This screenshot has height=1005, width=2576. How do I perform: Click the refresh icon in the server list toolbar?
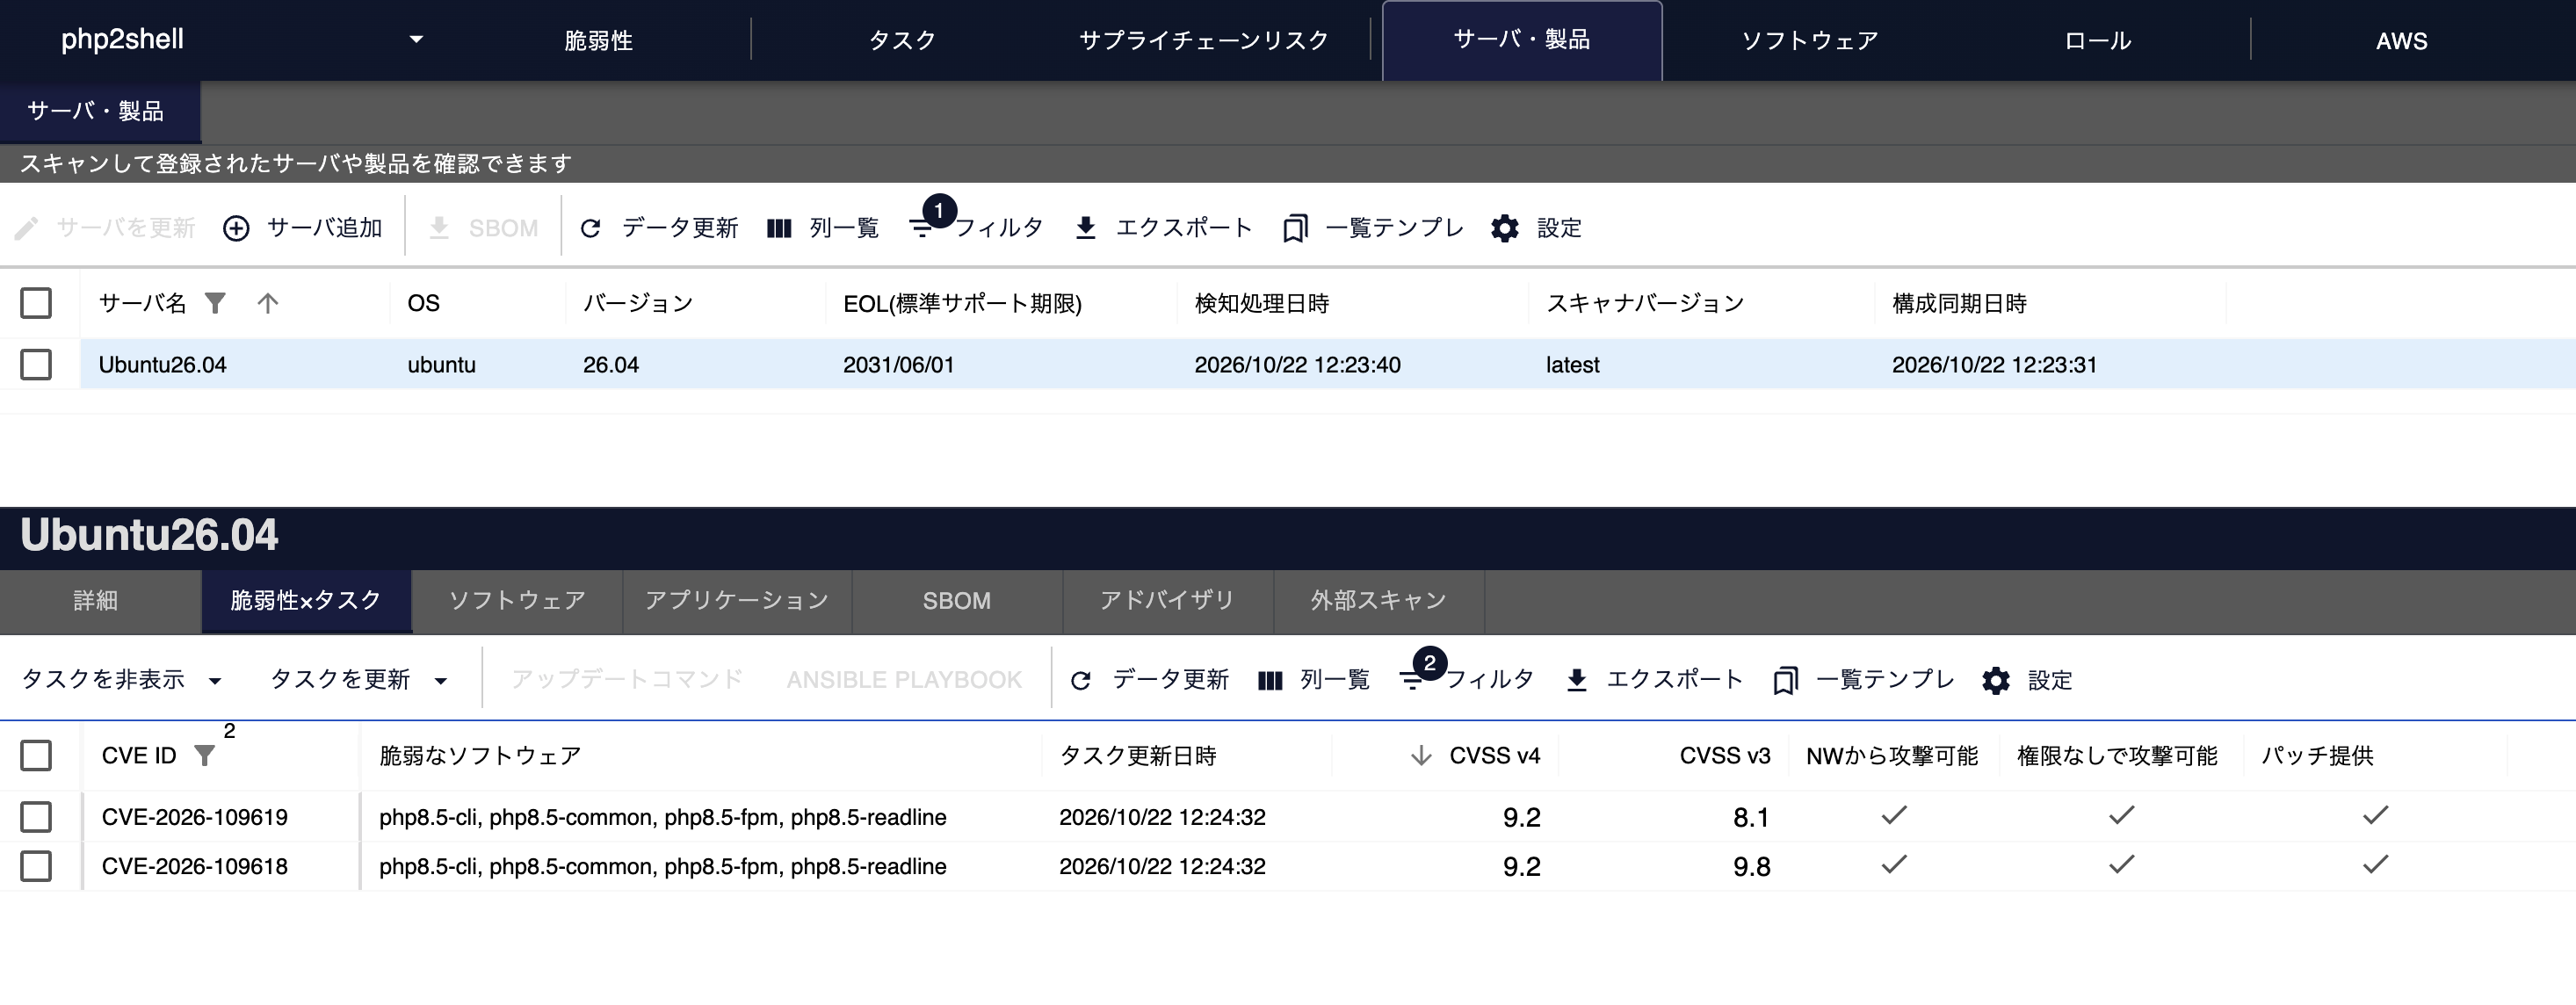590,228
